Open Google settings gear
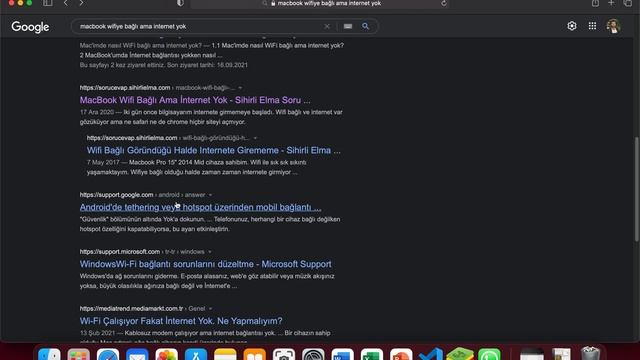 tap(572, 26)
